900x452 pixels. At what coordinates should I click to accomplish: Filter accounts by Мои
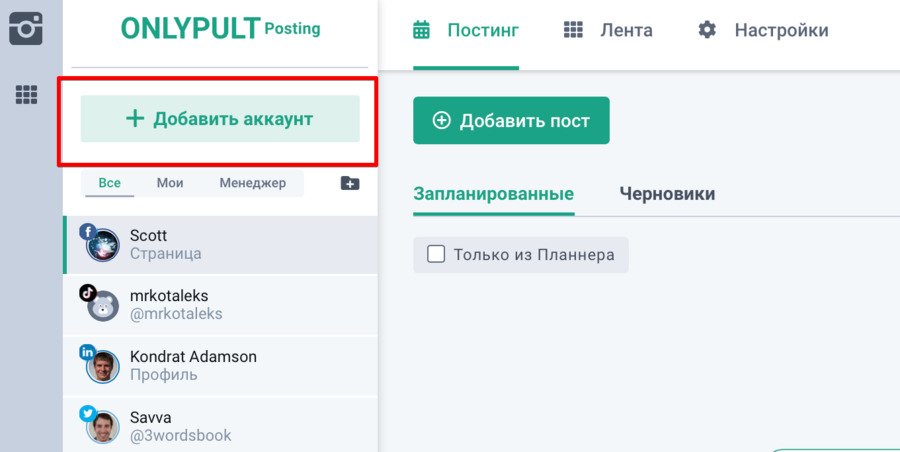click(170, 183)
